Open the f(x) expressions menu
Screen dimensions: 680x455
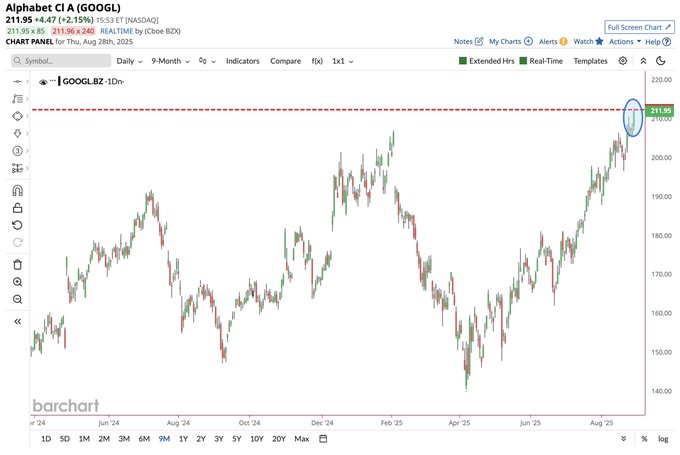[317, 61]
